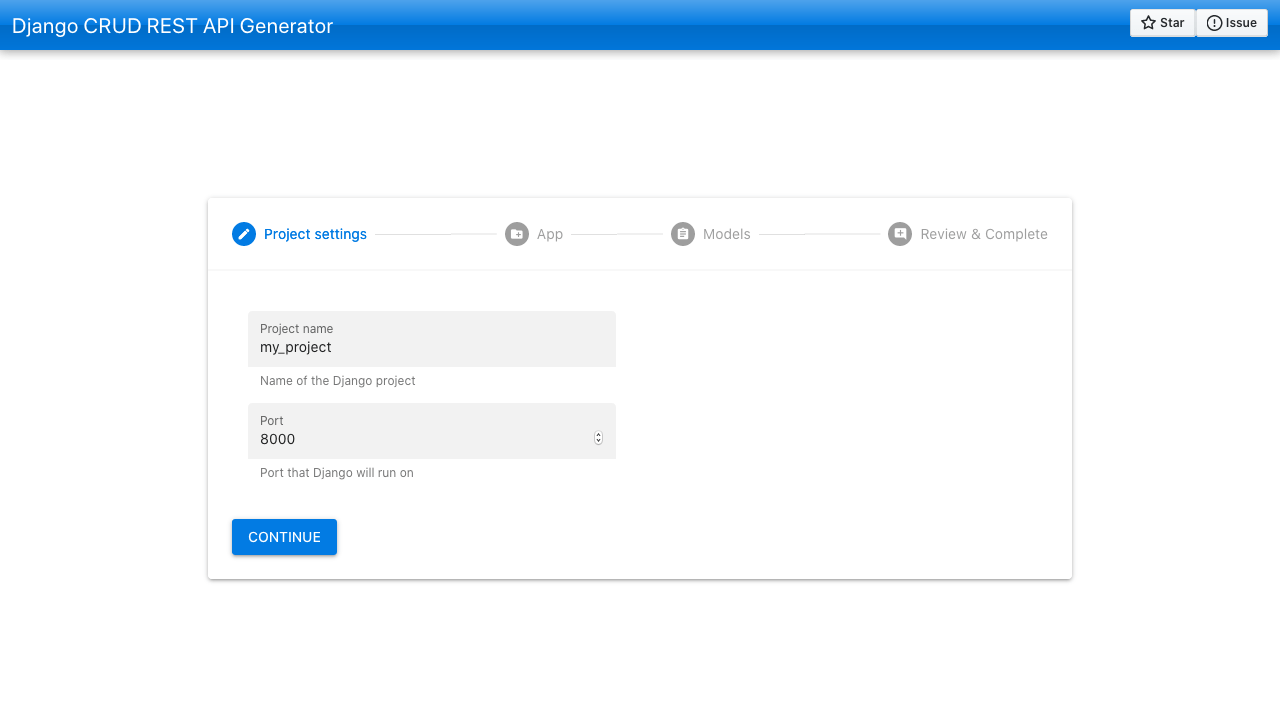Select the pencil edit icon next to Project settings
Viewport: 1280px width, 726px height.
tap(243, 233)
